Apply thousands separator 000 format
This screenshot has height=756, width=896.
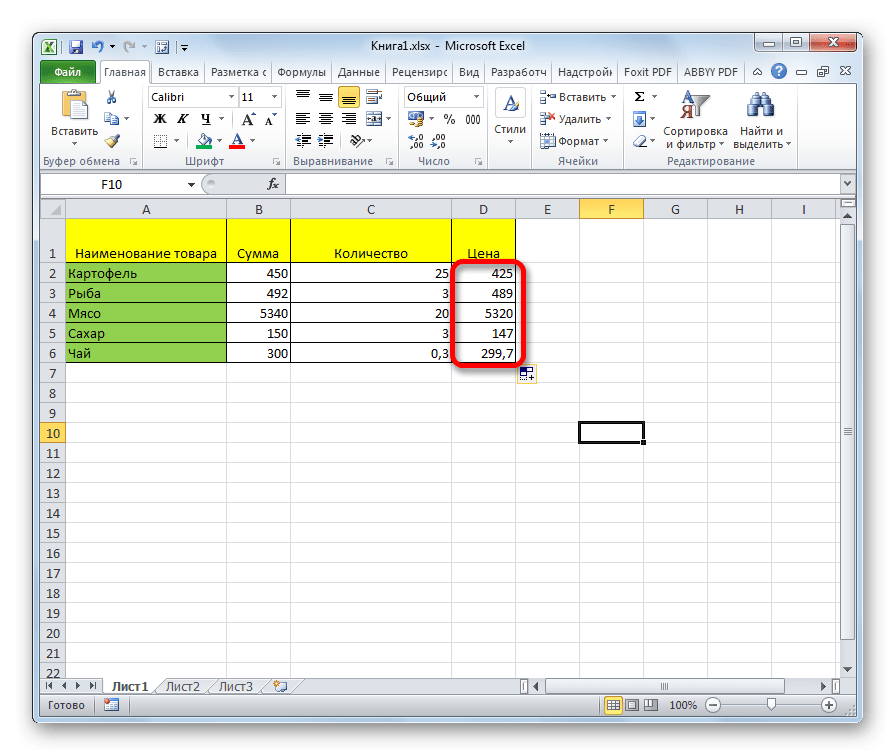point(473,119)
